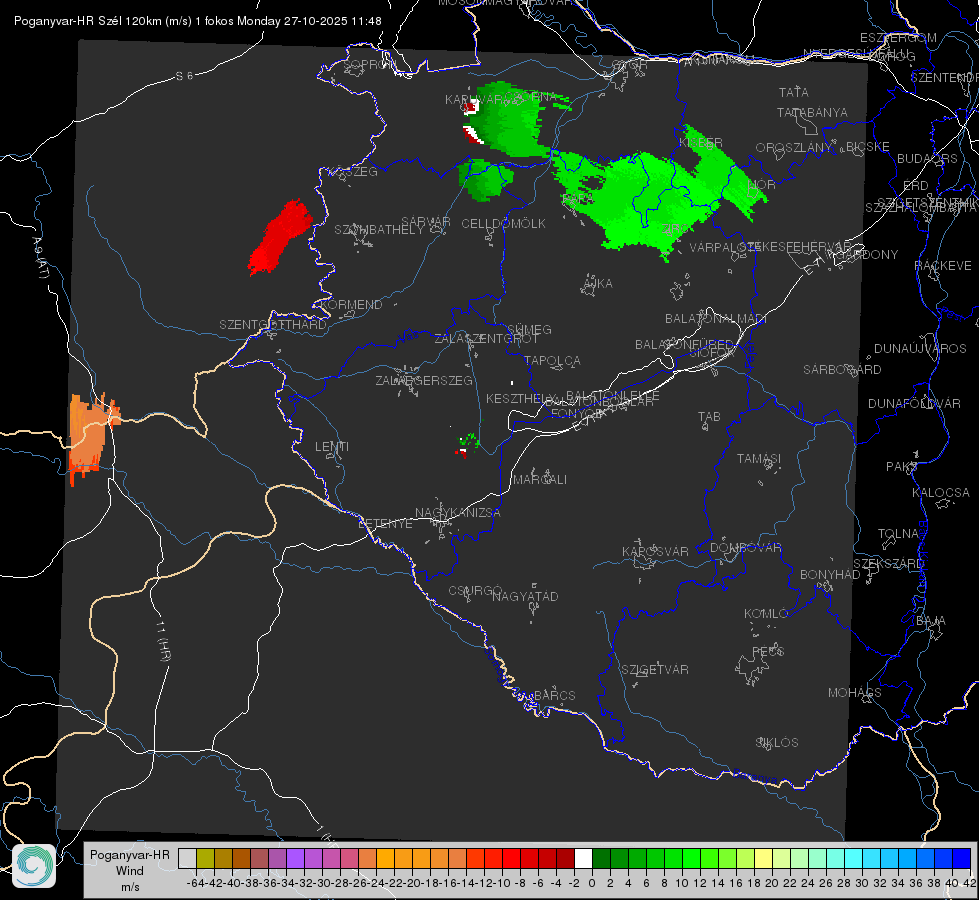Select the TOLNA label
979x900 pixels.
coord(898,534)
